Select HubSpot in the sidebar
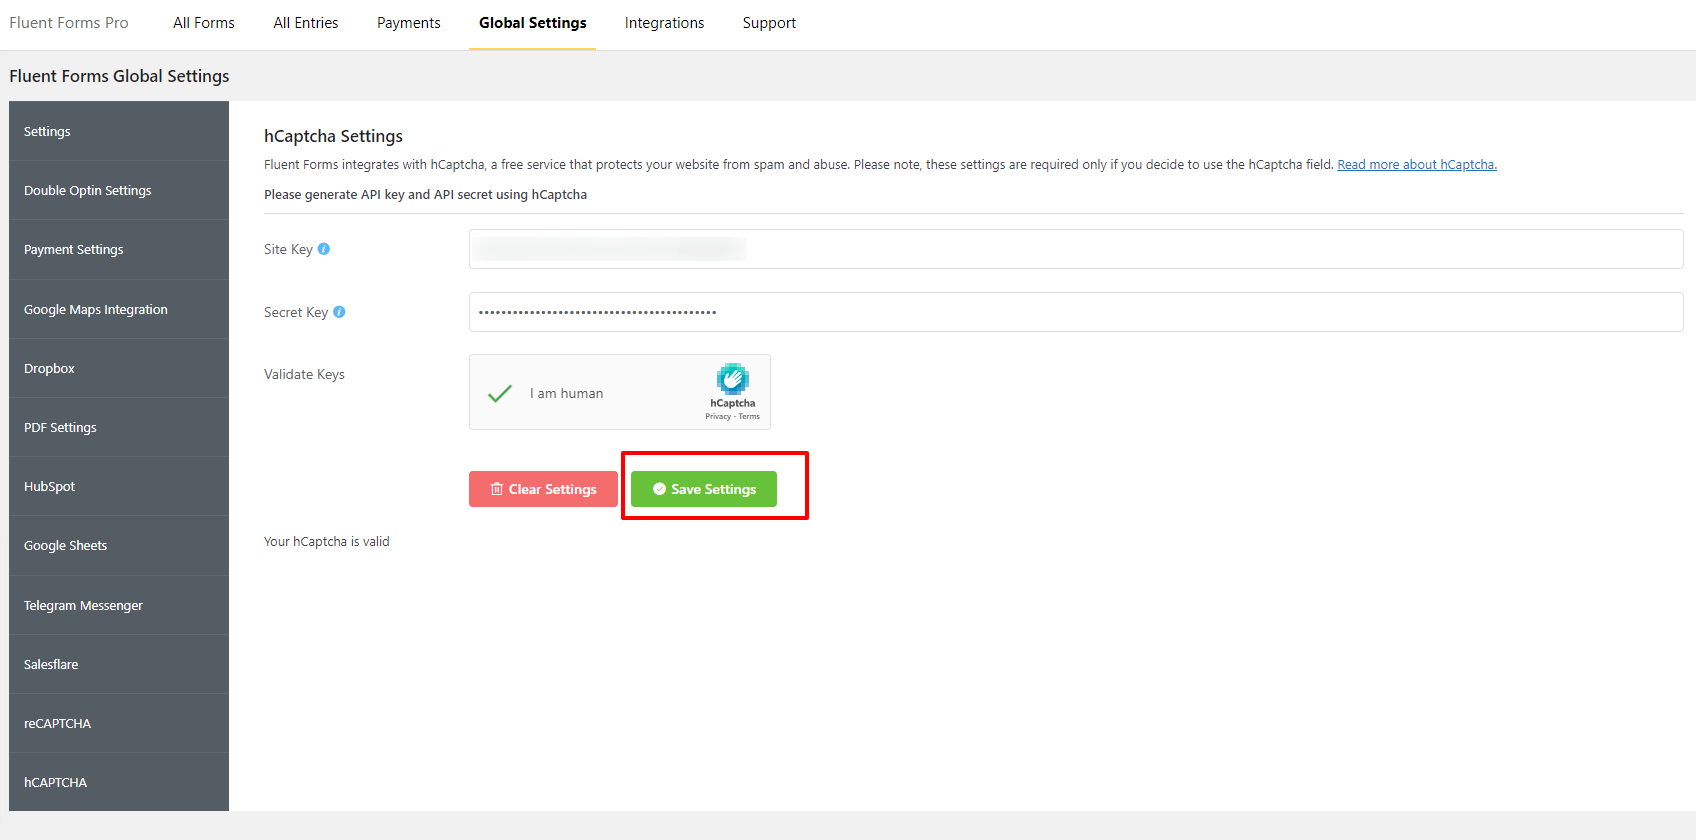 (x=119, y=486)
